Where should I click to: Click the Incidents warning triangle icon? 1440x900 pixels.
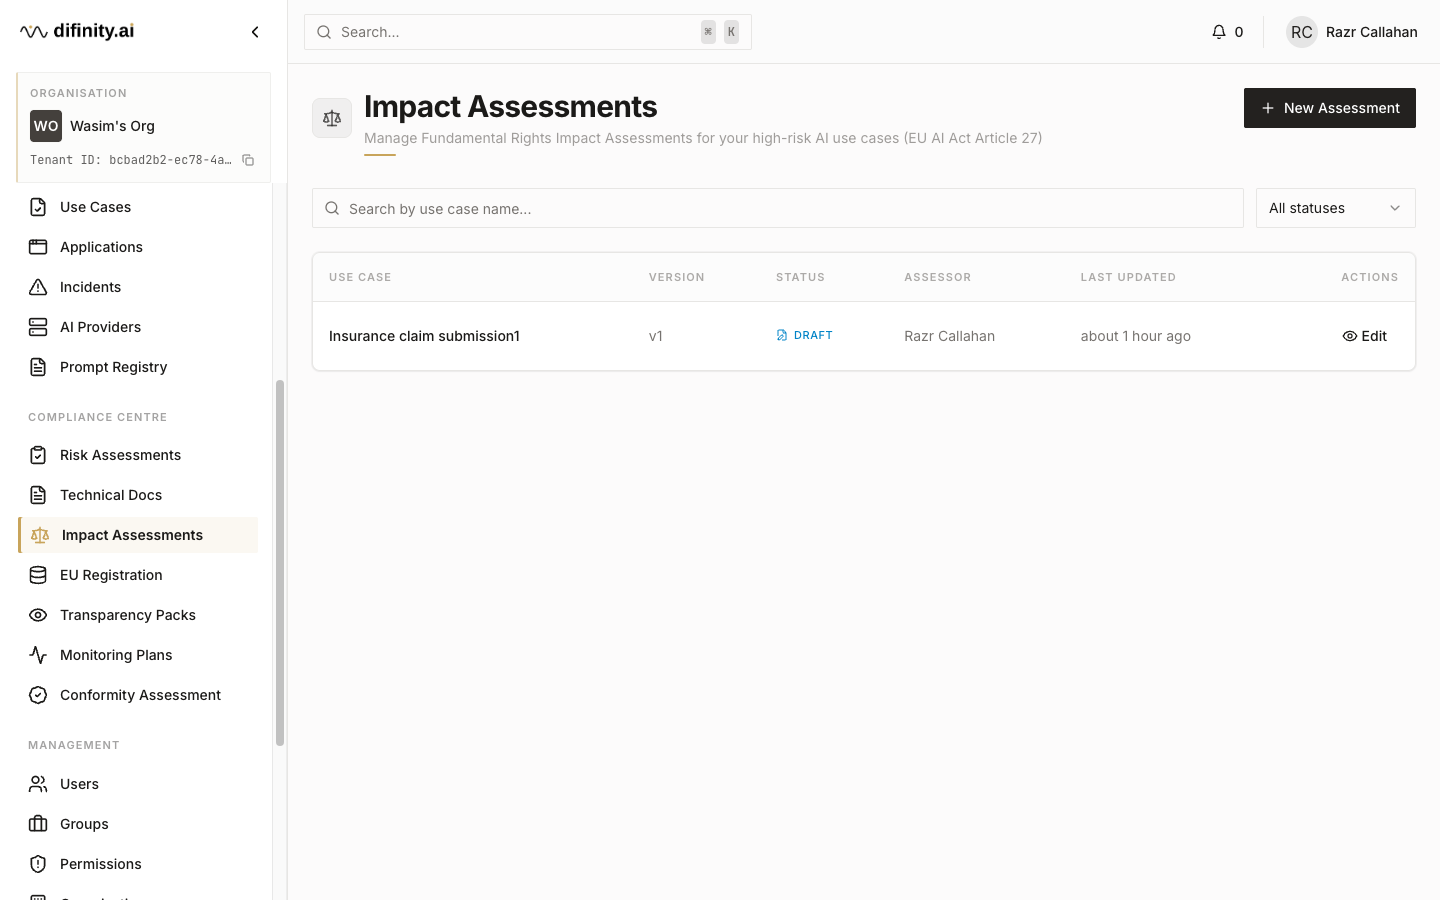click(x=38, y=287)
